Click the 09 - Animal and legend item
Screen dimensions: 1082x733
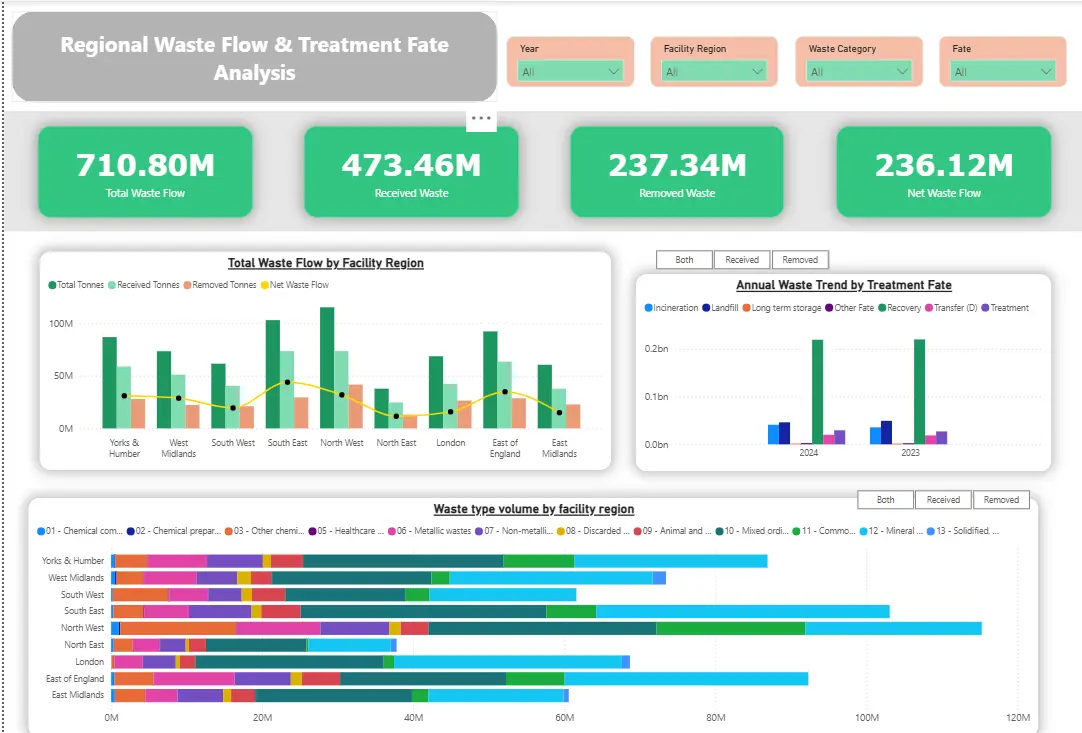point(673,531)
